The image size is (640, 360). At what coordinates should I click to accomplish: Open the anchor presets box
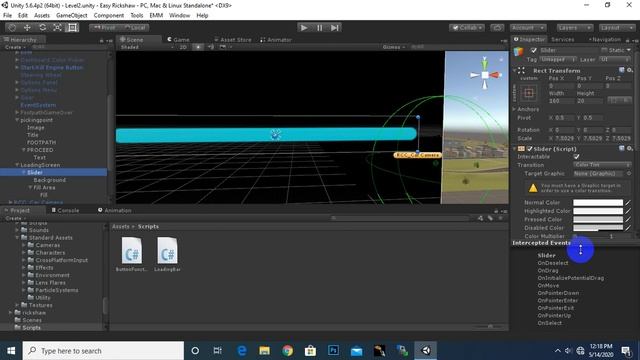click(x=529, y=93)
